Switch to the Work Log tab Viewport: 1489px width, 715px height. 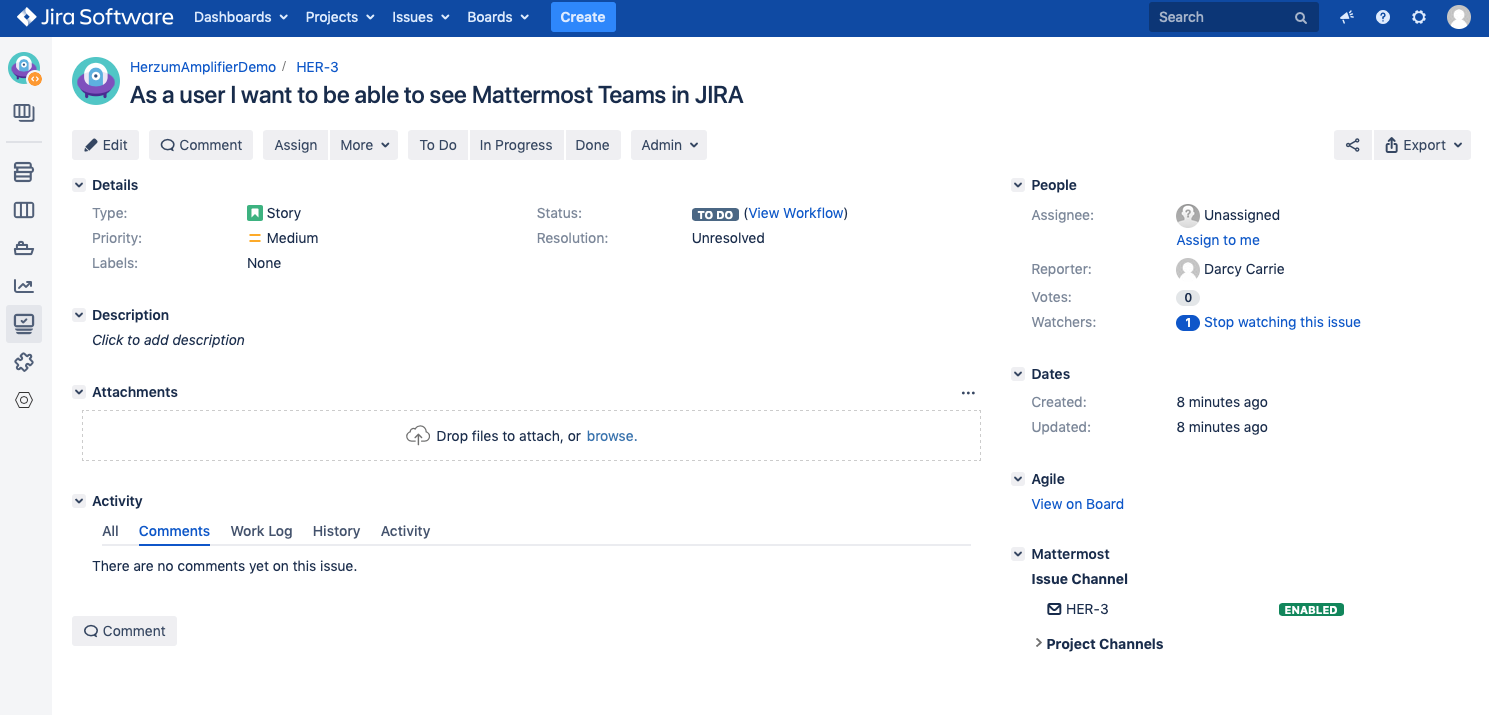(x=261, y=531)
